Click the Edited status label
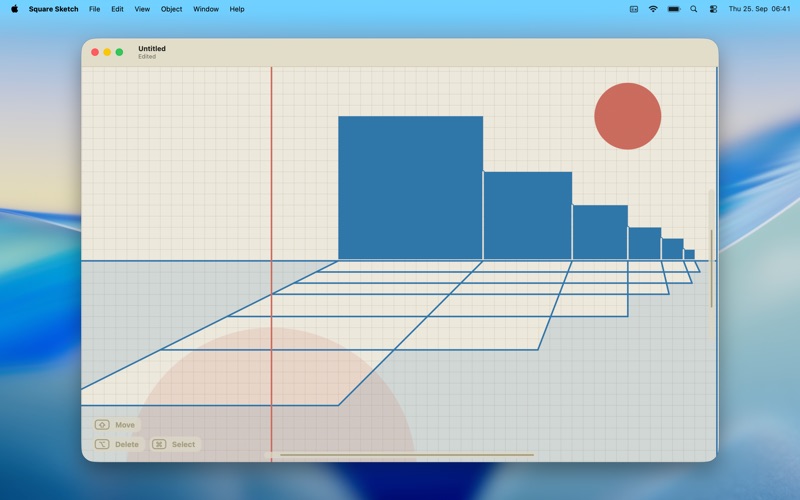This screenshot has width=800, height=500. (147, 57)
